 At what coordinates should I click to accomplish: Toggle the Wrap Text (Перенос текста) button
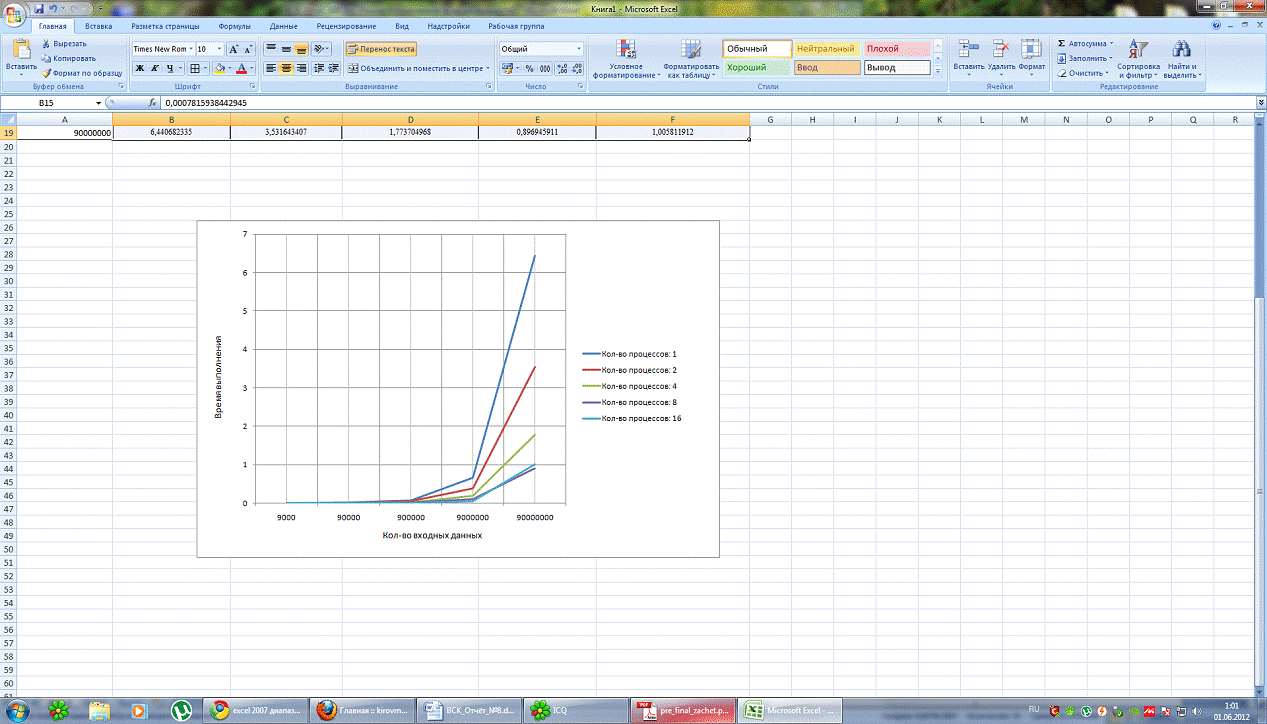pos(381,48)
